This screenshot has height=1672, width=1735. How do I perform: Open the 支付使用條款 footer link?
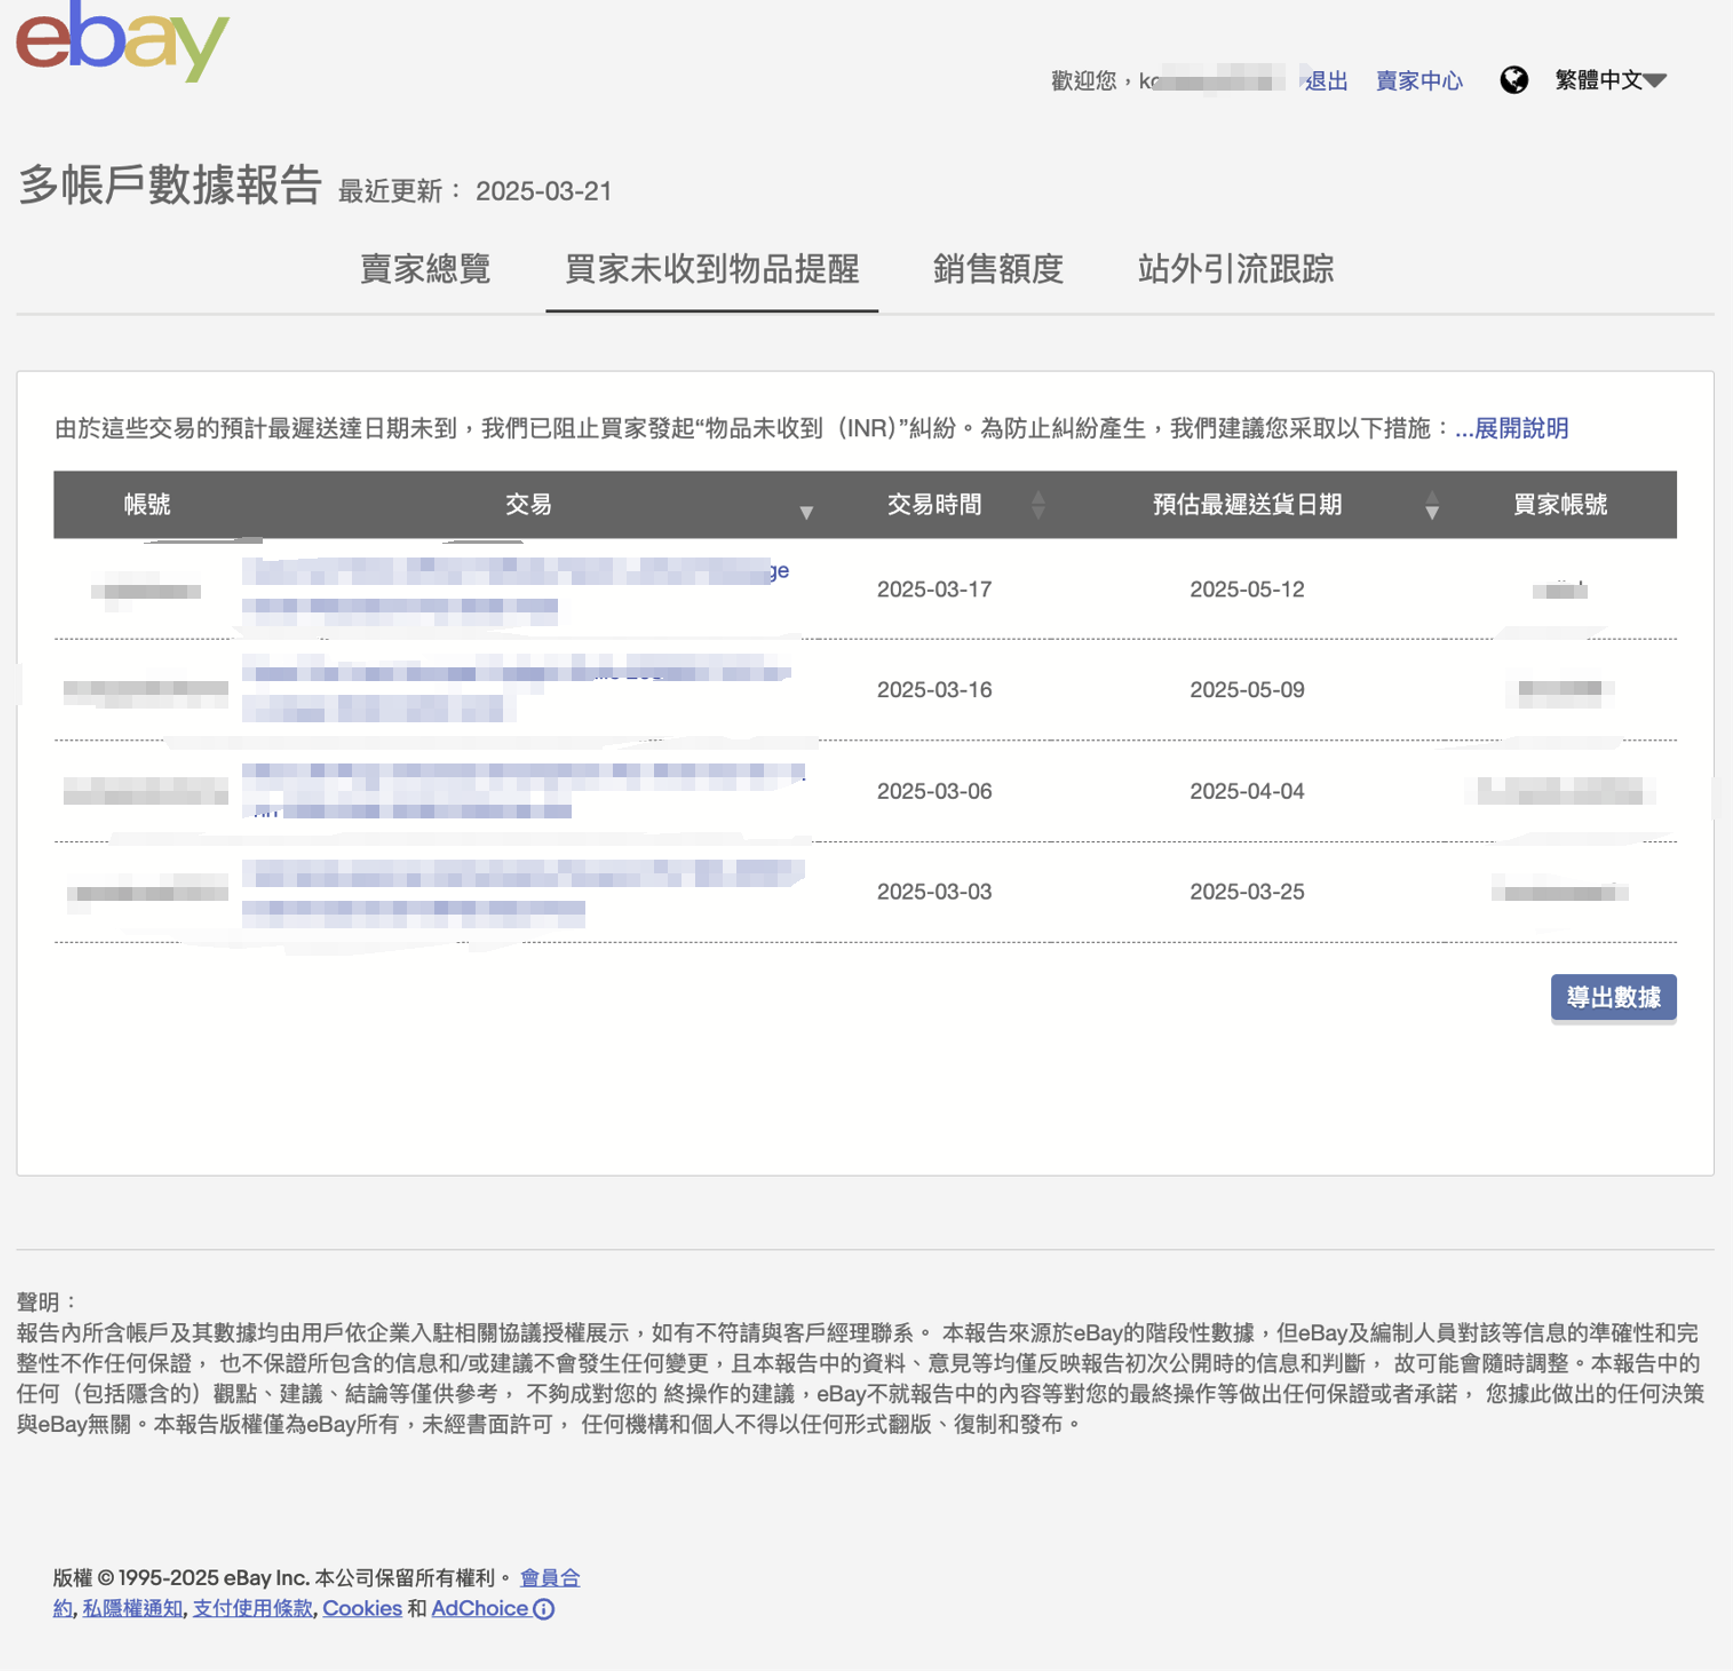click(x=252, y=1609)
